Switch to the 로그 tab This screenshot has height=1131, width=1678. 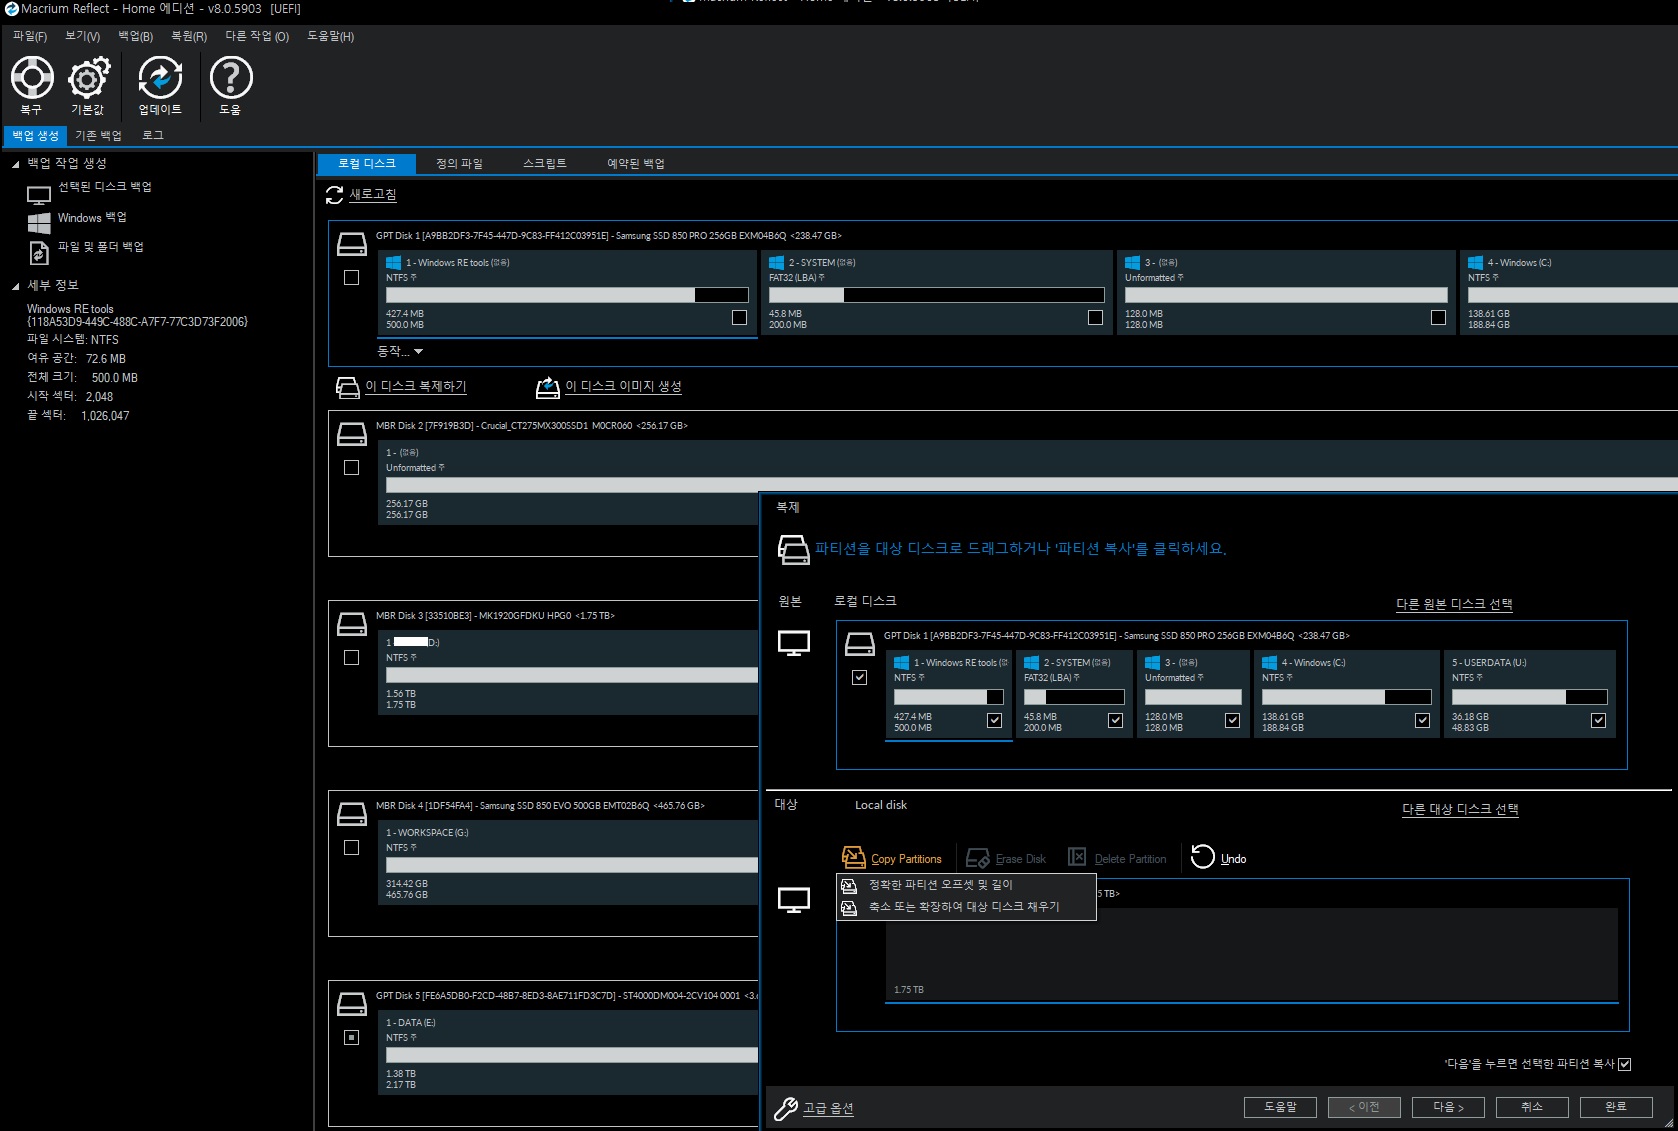152,136
